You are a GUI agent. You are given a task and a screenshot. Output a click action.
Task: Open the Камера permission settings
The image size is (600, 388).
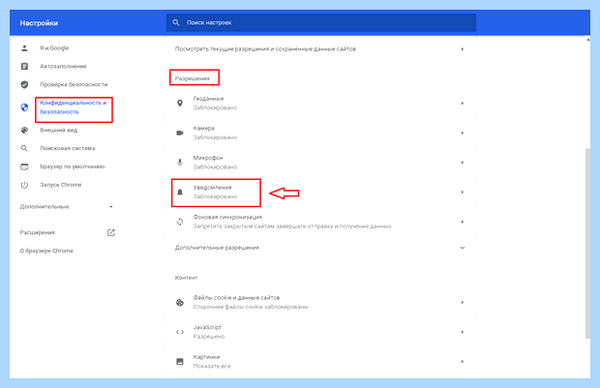coord(321,133)
